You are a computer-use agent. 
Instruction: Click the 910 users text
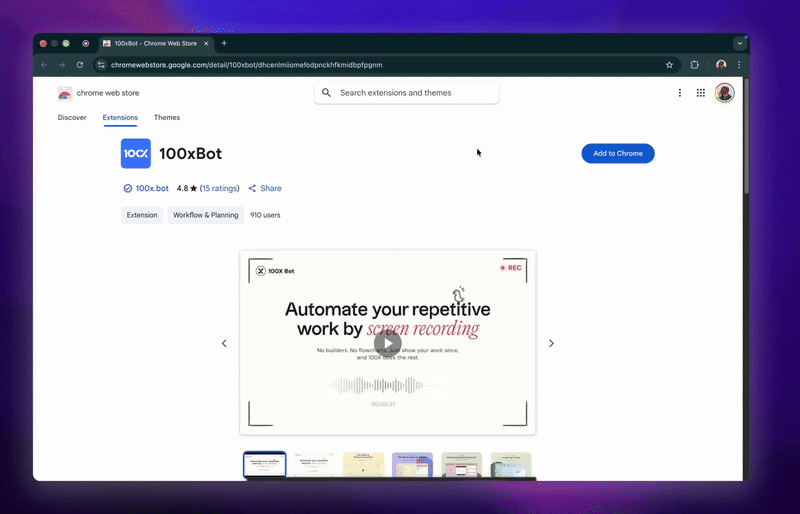(265, 215)
